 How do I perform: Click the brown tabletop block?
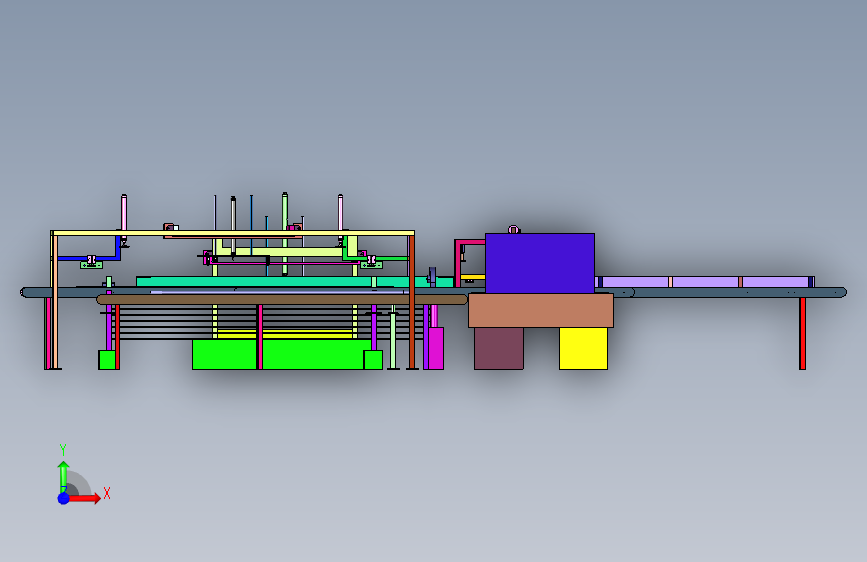[541, 310]
